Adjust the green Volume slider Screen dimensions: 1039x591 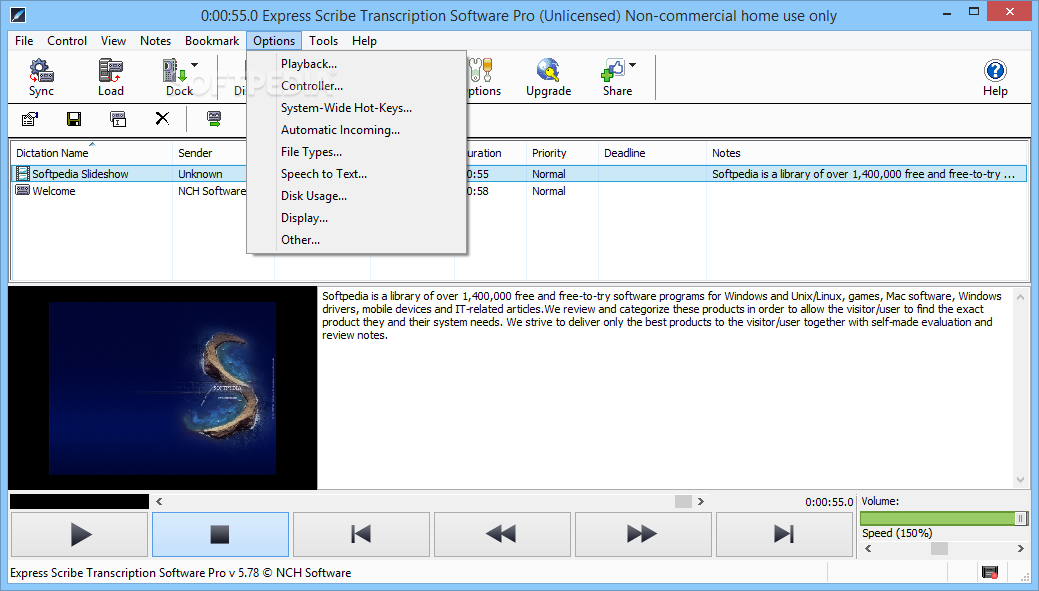click(944, 519)
